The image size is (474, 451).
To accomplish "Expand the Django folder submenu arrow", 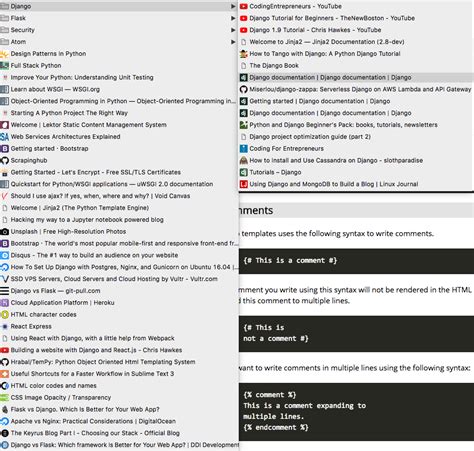I will [233, 6].
